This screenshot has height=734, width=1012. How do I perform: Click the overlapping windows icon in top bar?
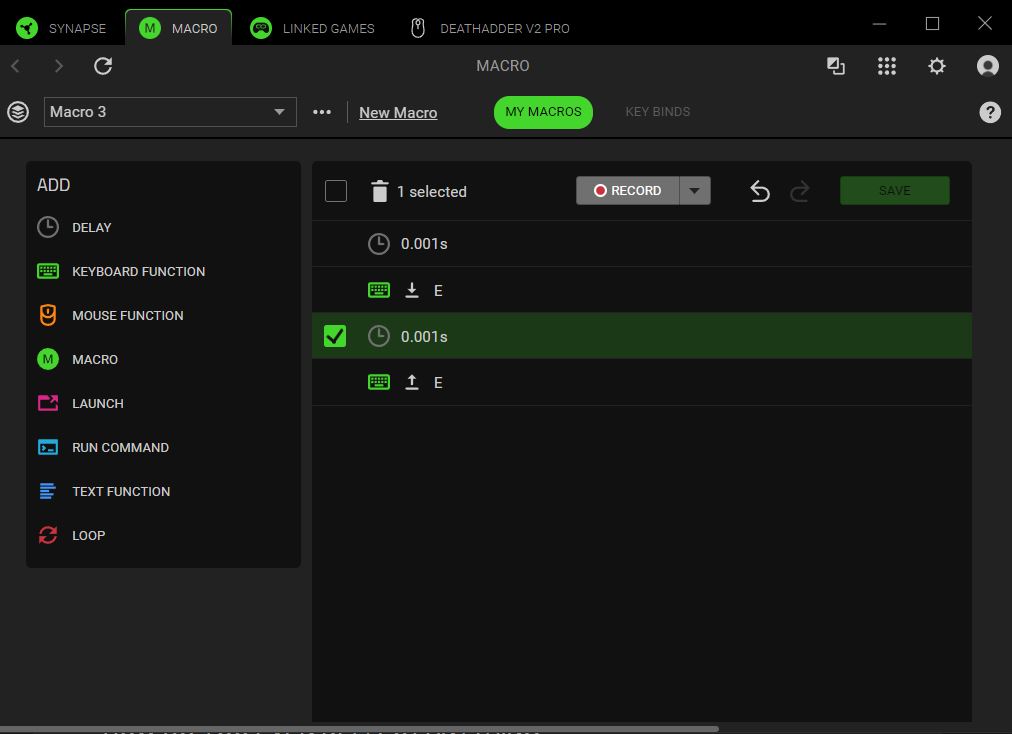(836, 66)
